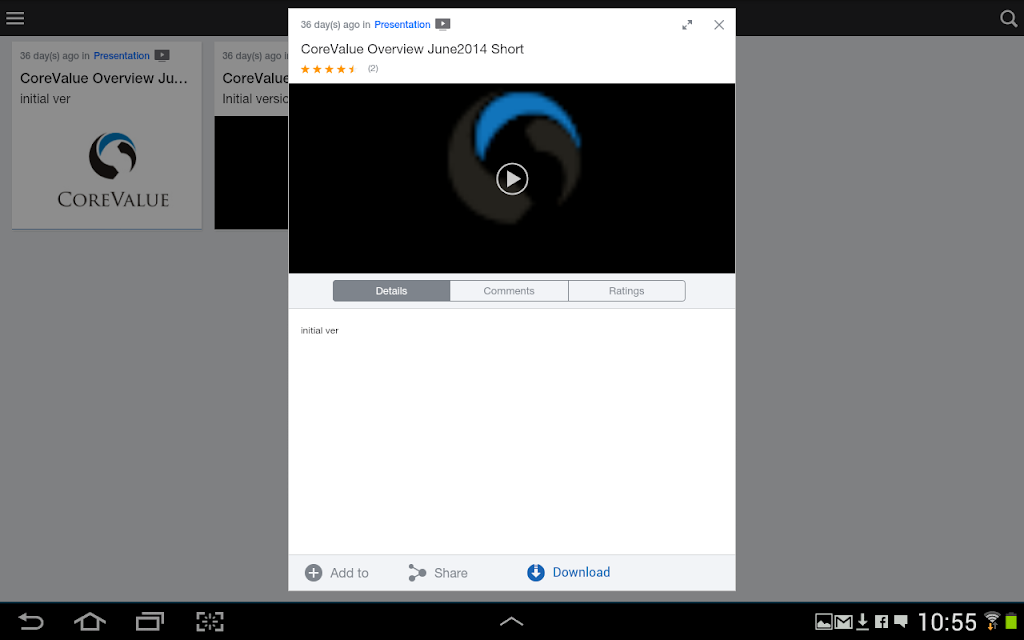Open search with the magnifier icon
1024x640 pixels.
click(1008, 18)
